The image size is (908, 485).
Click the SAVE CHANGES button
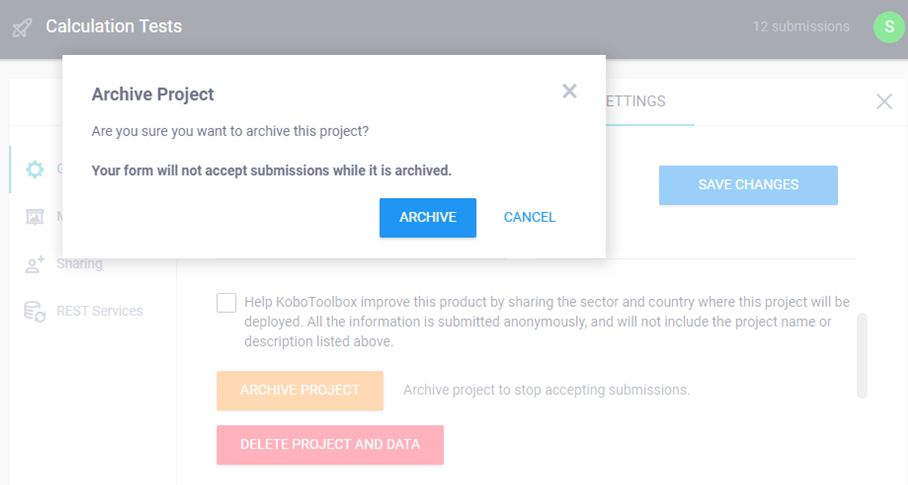pyautogui.click(x=747, y=185)
